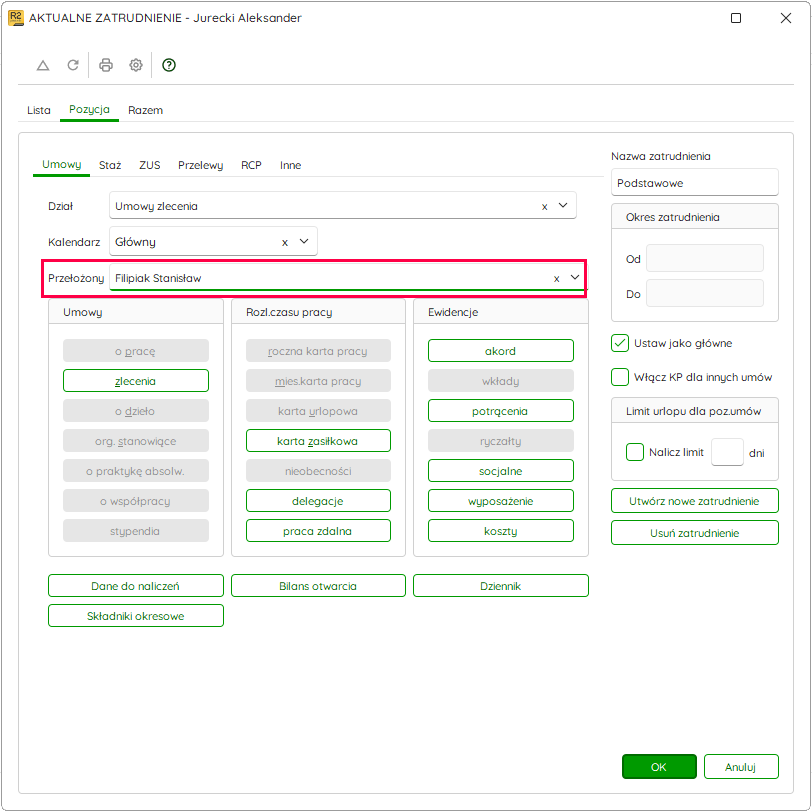
Task: Expand the Przełożony dropdown arrow
Action: [x=575, y=278]
